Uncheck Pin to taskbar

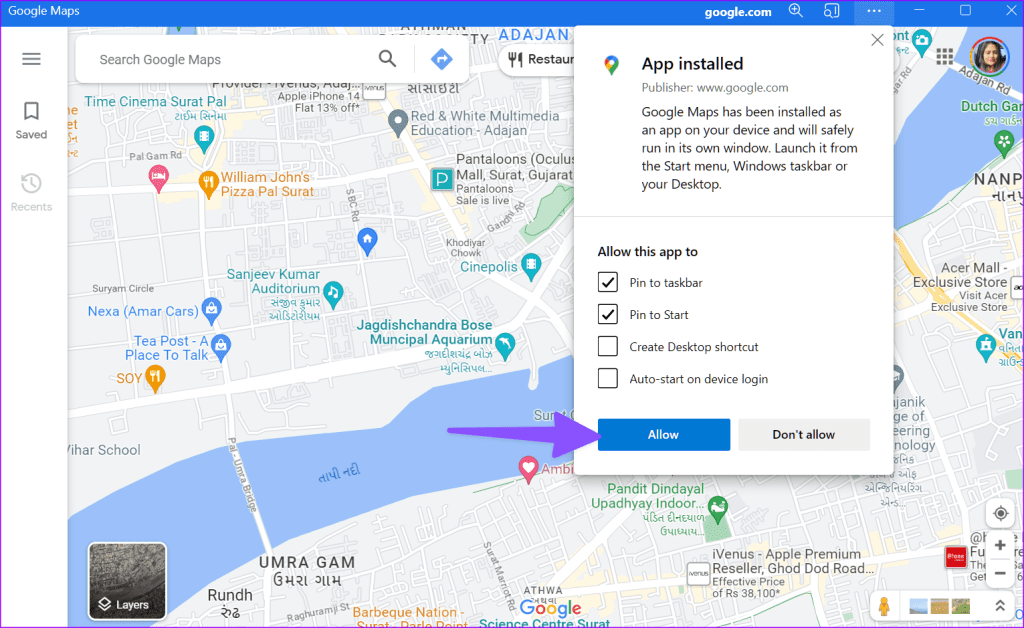pyautogui.click(x=608, y=282)
